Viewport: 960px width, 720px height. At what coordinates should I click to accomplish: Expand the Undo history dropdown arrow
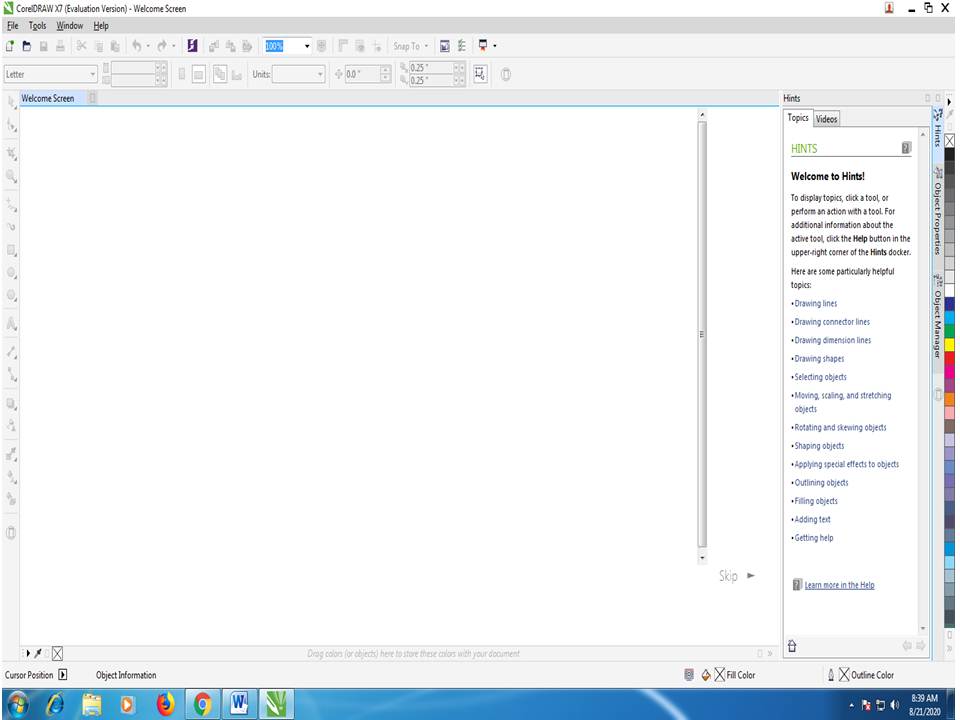148,46
